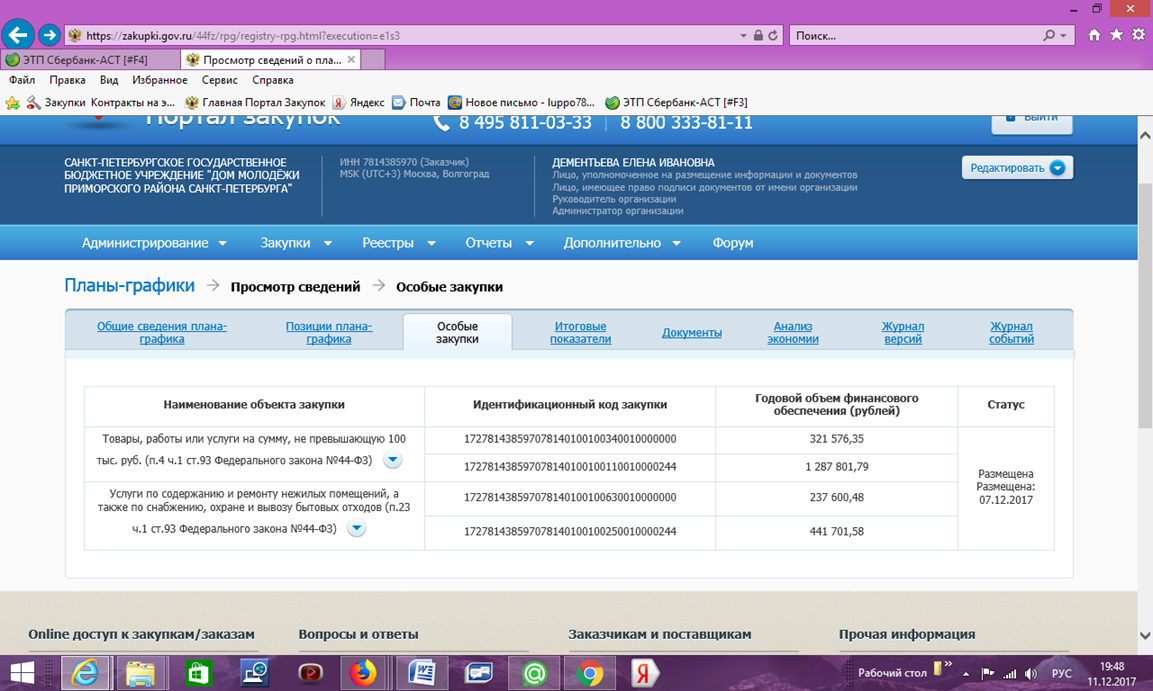Open the browser settings gear icon
1153x691 pixels.
click(x=1137, y=35)
